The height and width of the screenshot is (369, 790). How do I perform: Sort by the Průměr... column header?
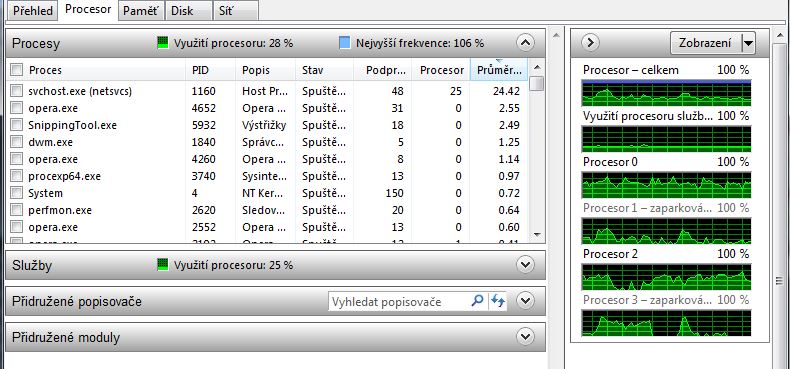pos(499,70)
